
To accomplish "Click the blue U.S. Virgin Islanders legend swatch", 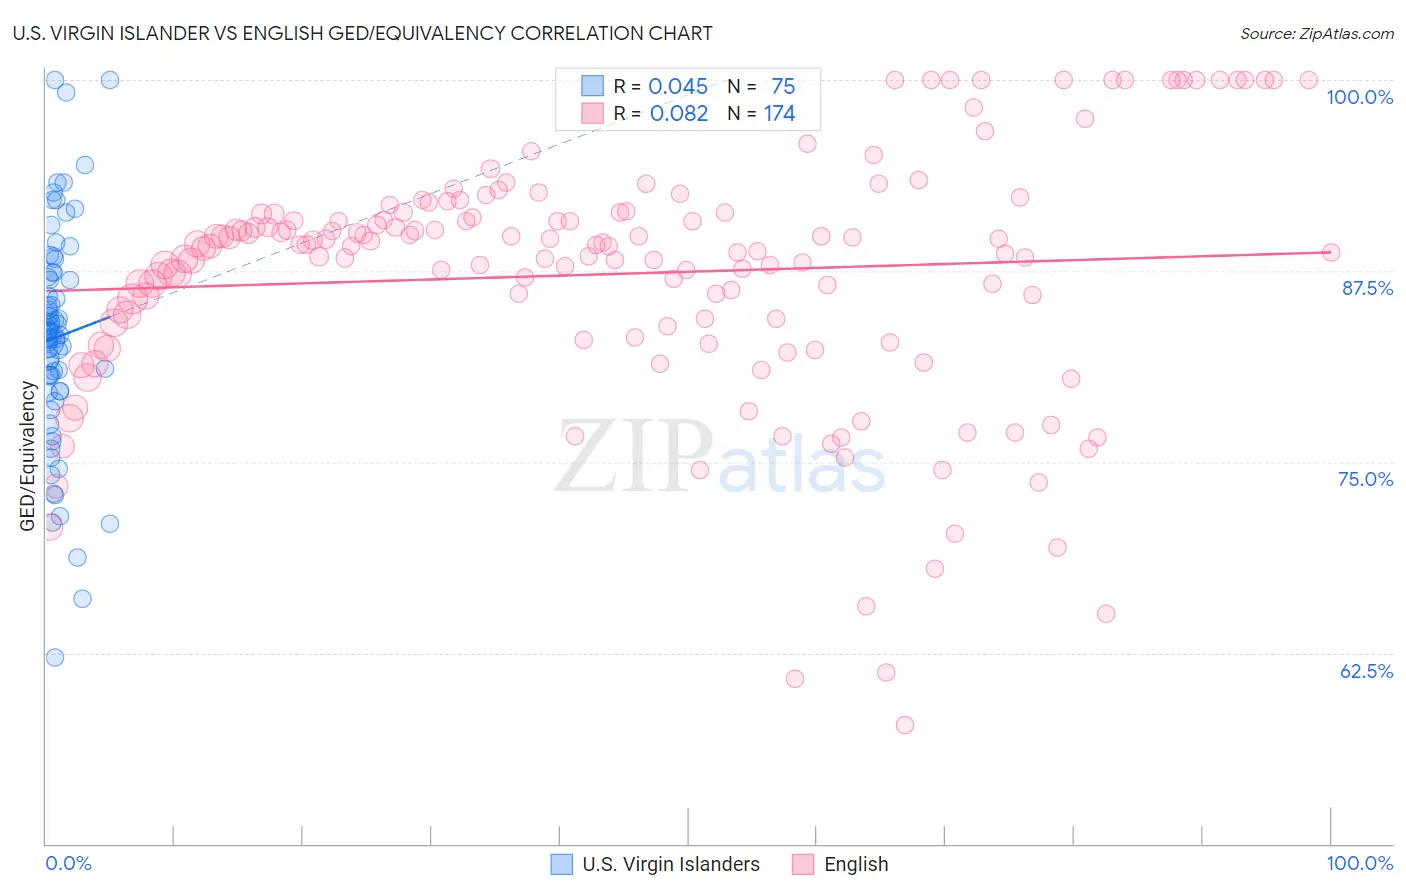I will click(562, 864).
